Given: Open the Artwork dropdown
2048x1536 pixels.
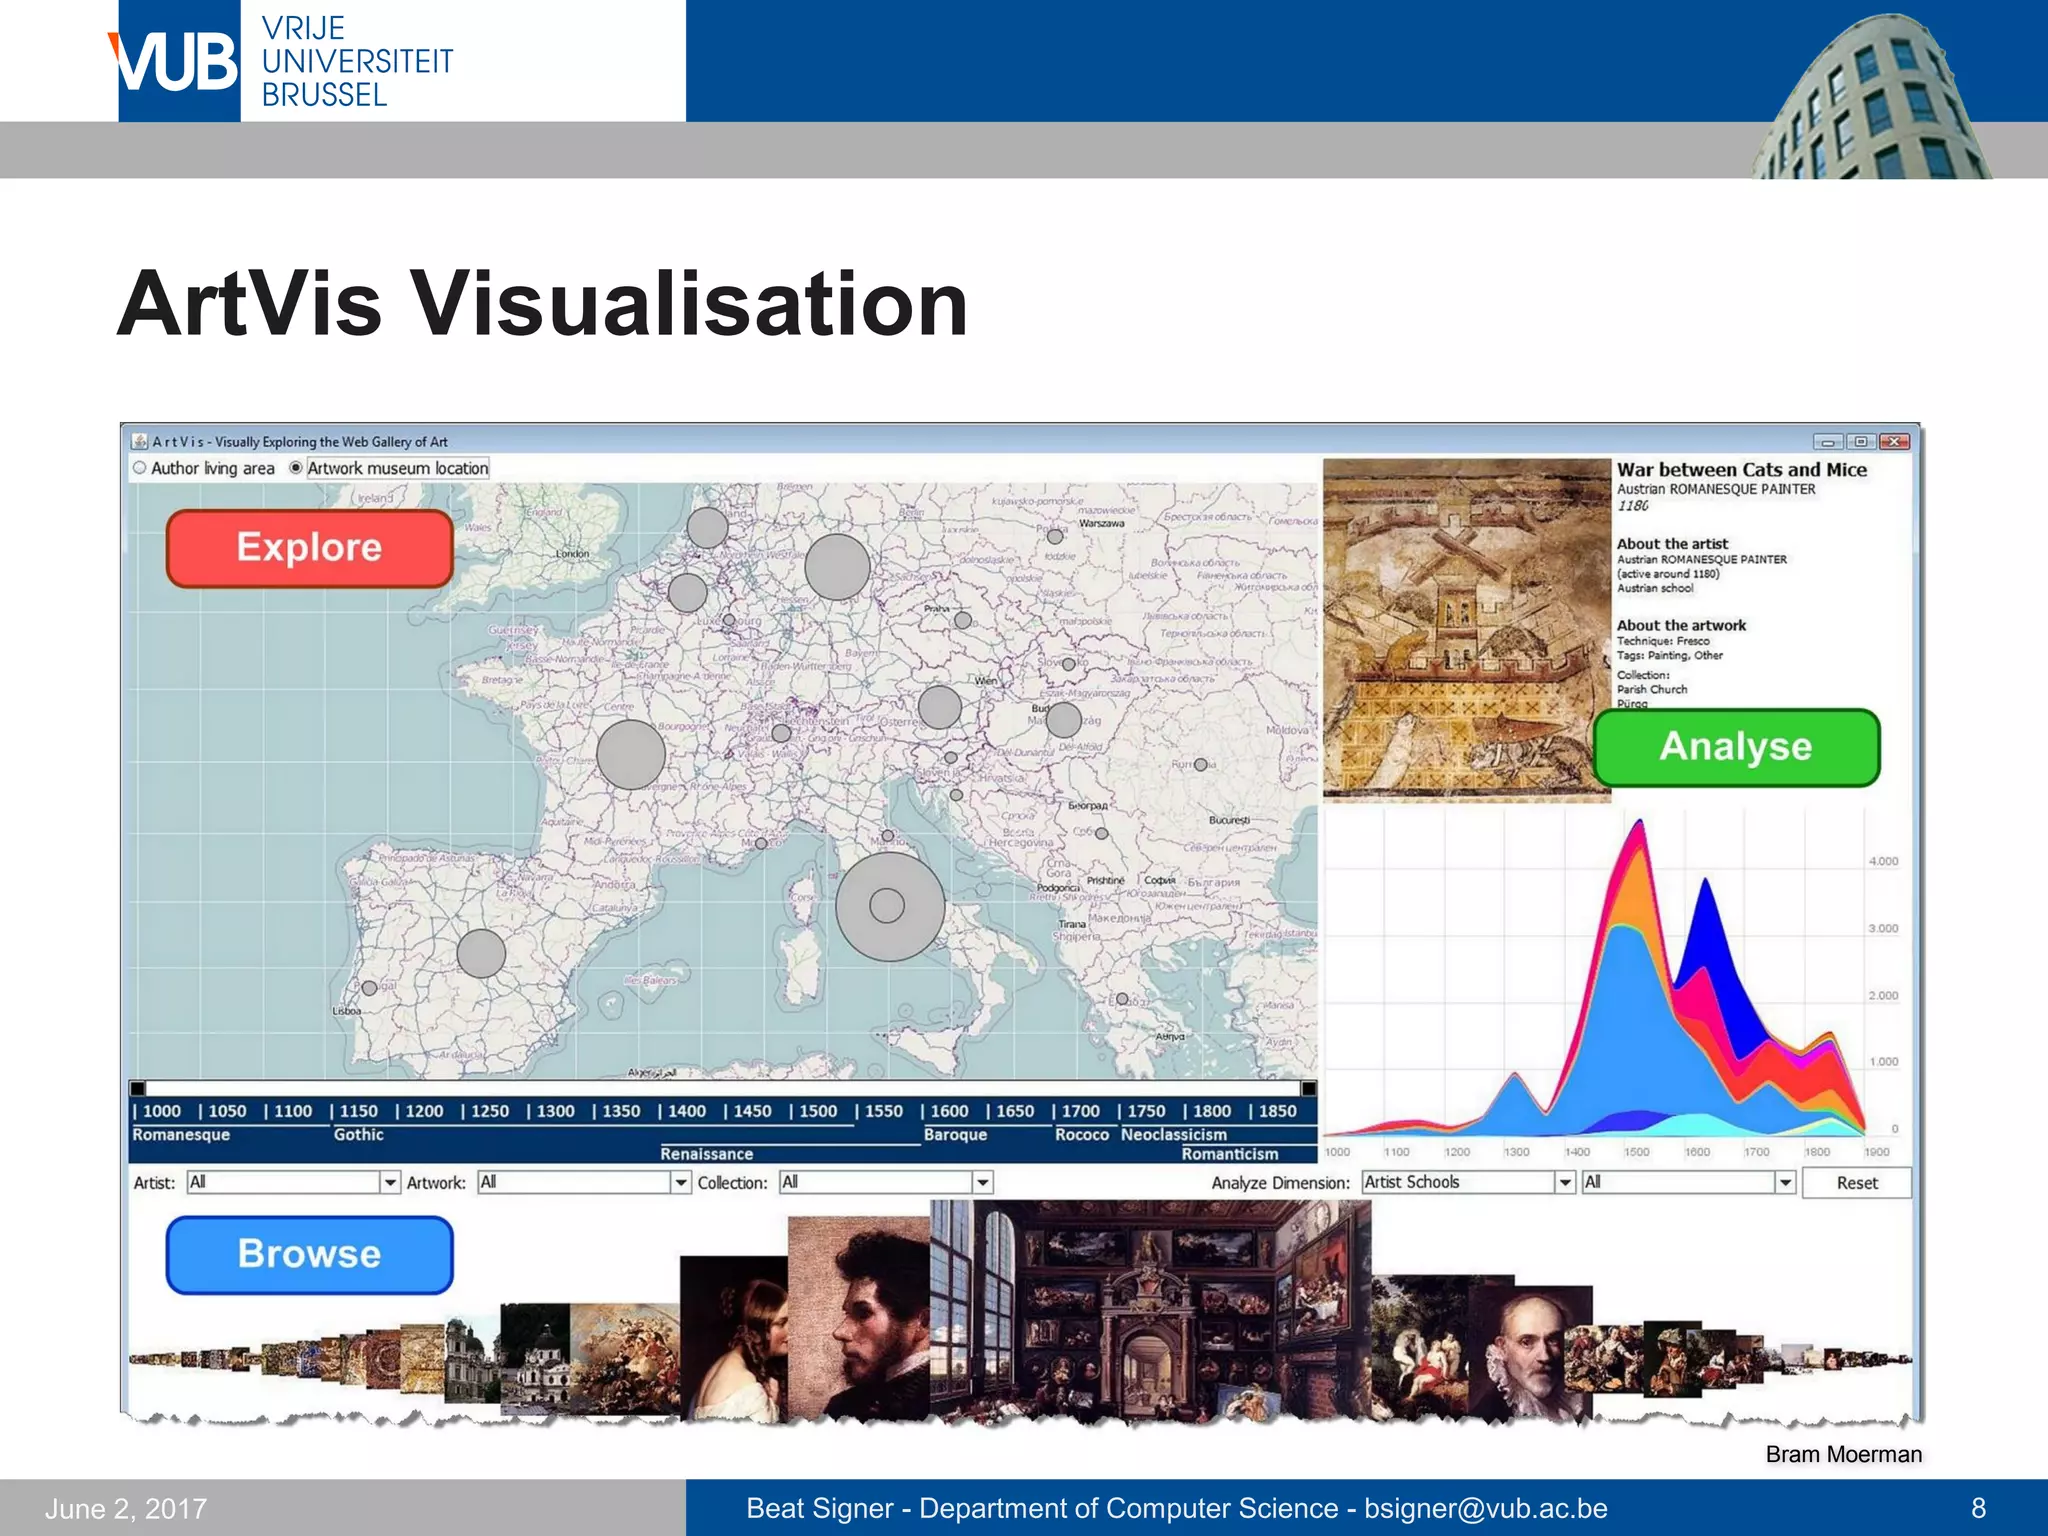Looking at the screenshot, I should point(681,1182).
